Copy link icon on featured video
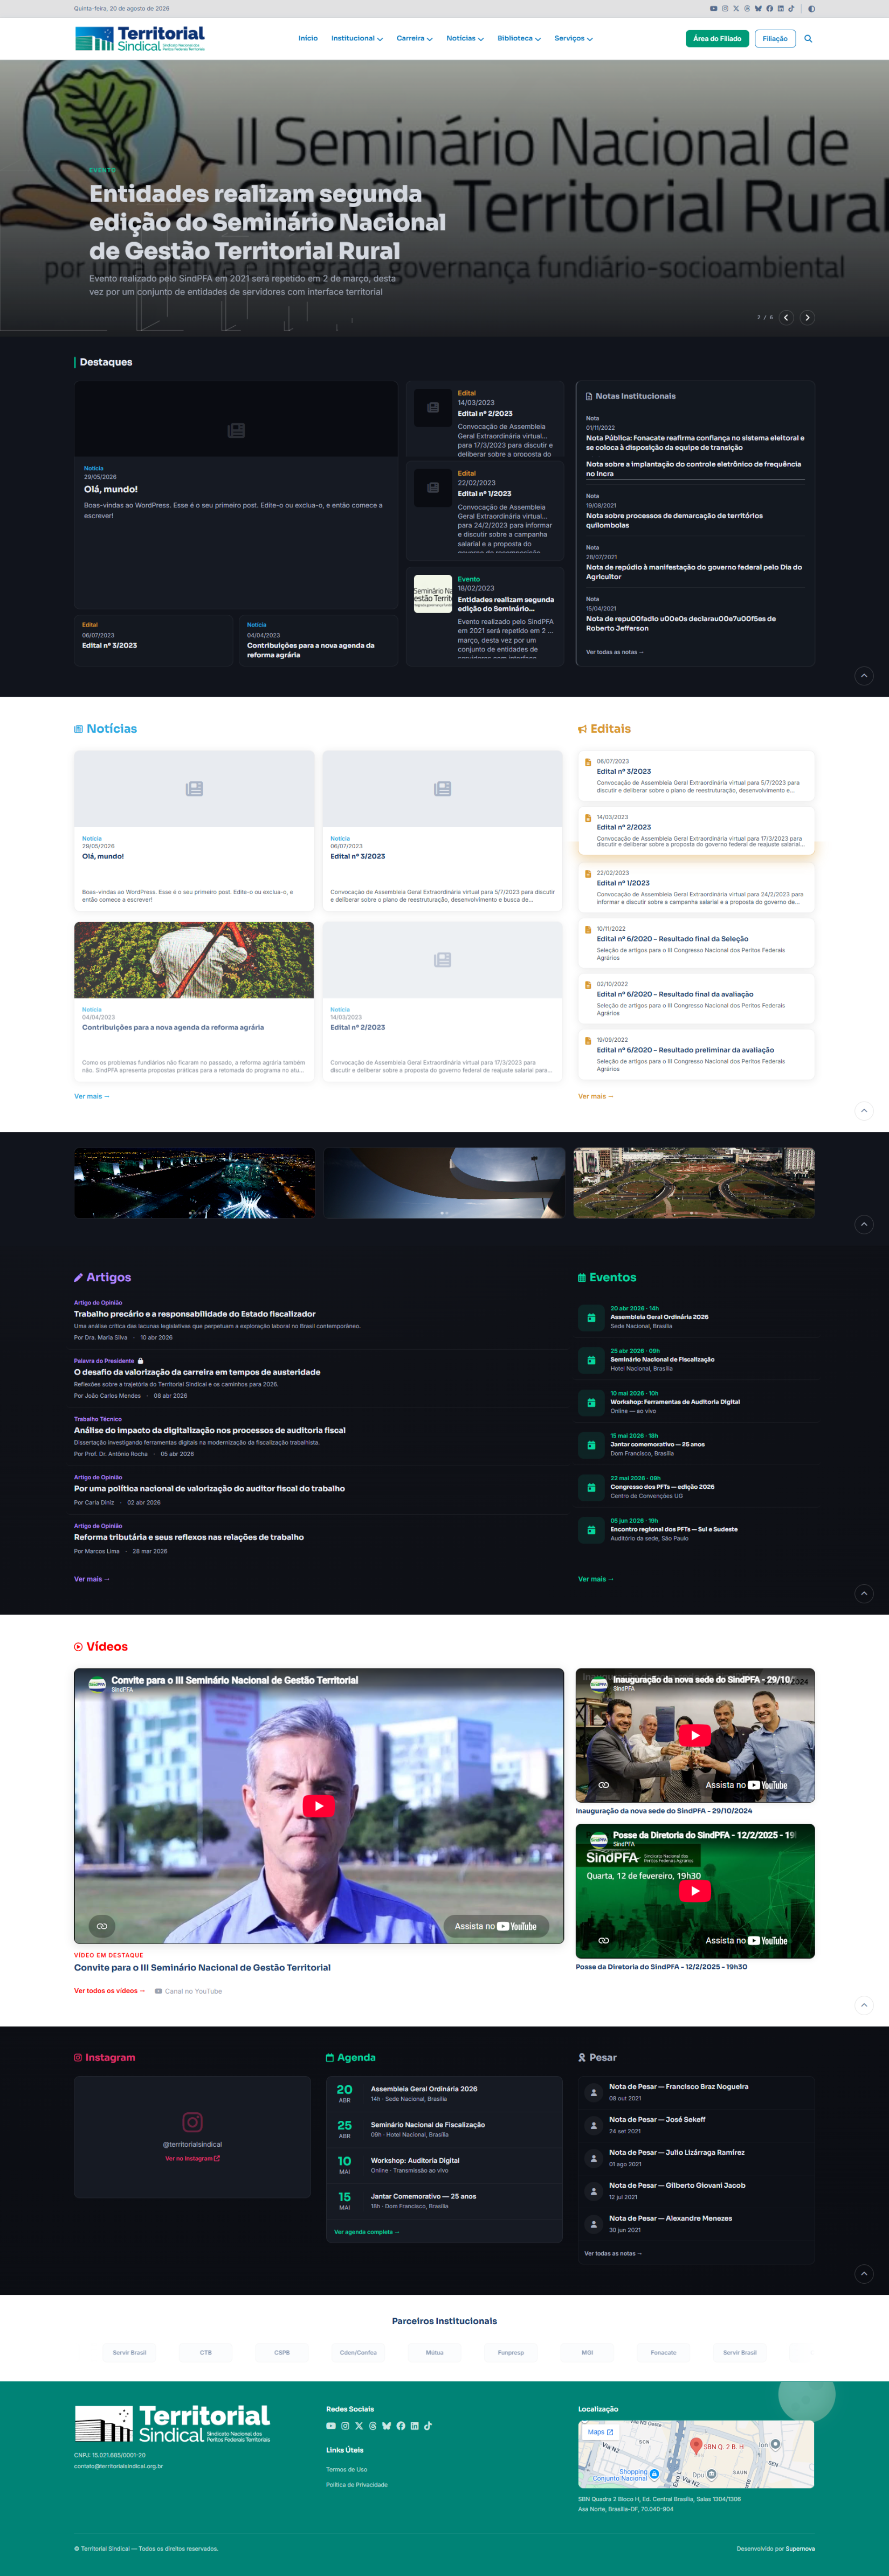The height and width of the screenshot is (2576, 889). [x=102, y=1926]
